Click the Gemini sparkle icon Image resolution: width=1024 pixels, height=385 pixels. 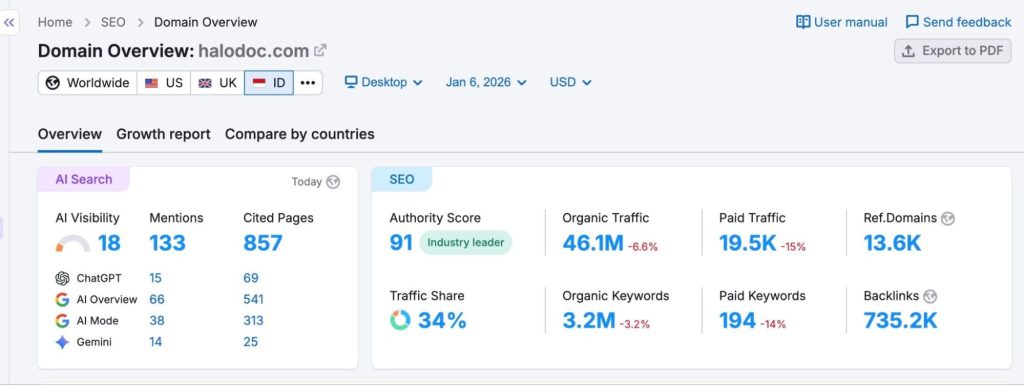pyautogui.click(x=62, y=342)
